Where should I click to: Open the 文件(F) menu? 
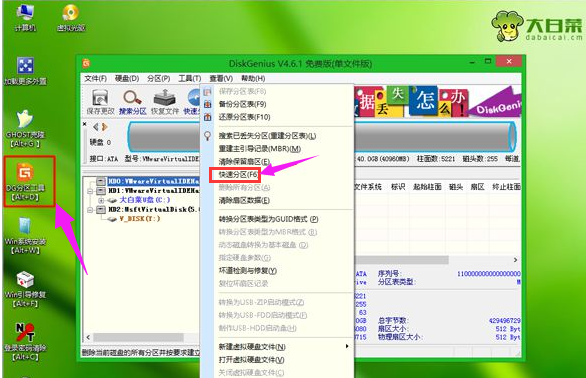(x=95, y=79)
